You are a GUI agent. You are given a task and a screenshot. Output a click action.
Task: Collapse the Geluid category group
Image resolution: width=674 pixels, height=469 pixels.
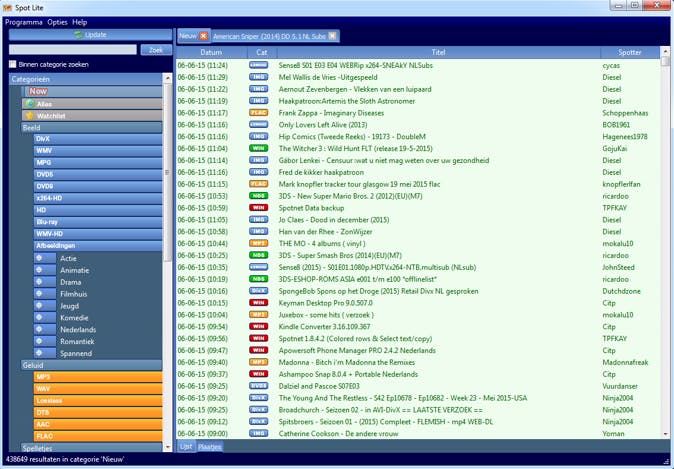pos(92,365)
